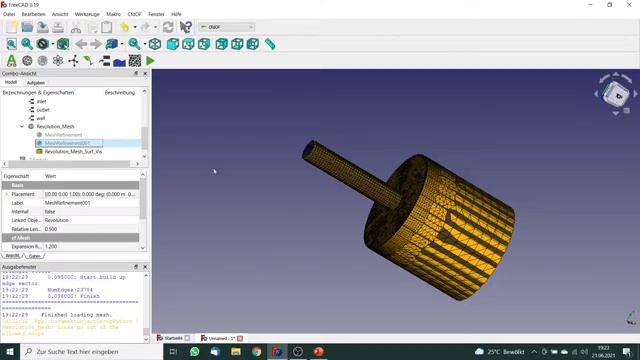Select the wall tree item

[41, 118]
